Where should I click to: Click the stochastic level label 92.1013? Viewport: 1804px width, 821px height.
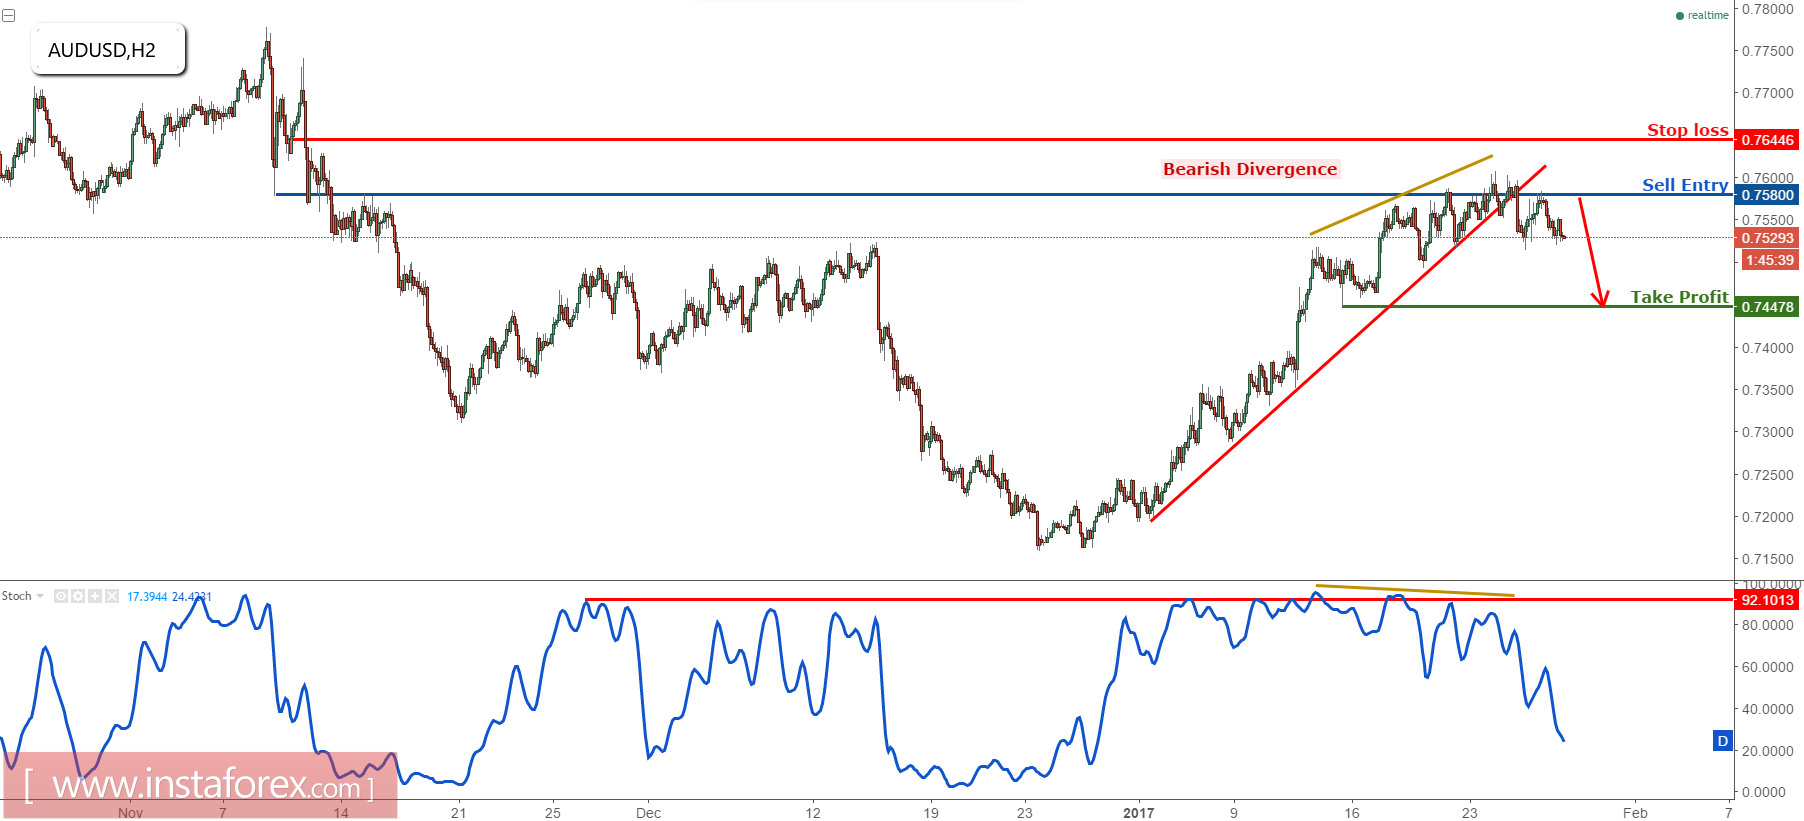coord(1768,600)
